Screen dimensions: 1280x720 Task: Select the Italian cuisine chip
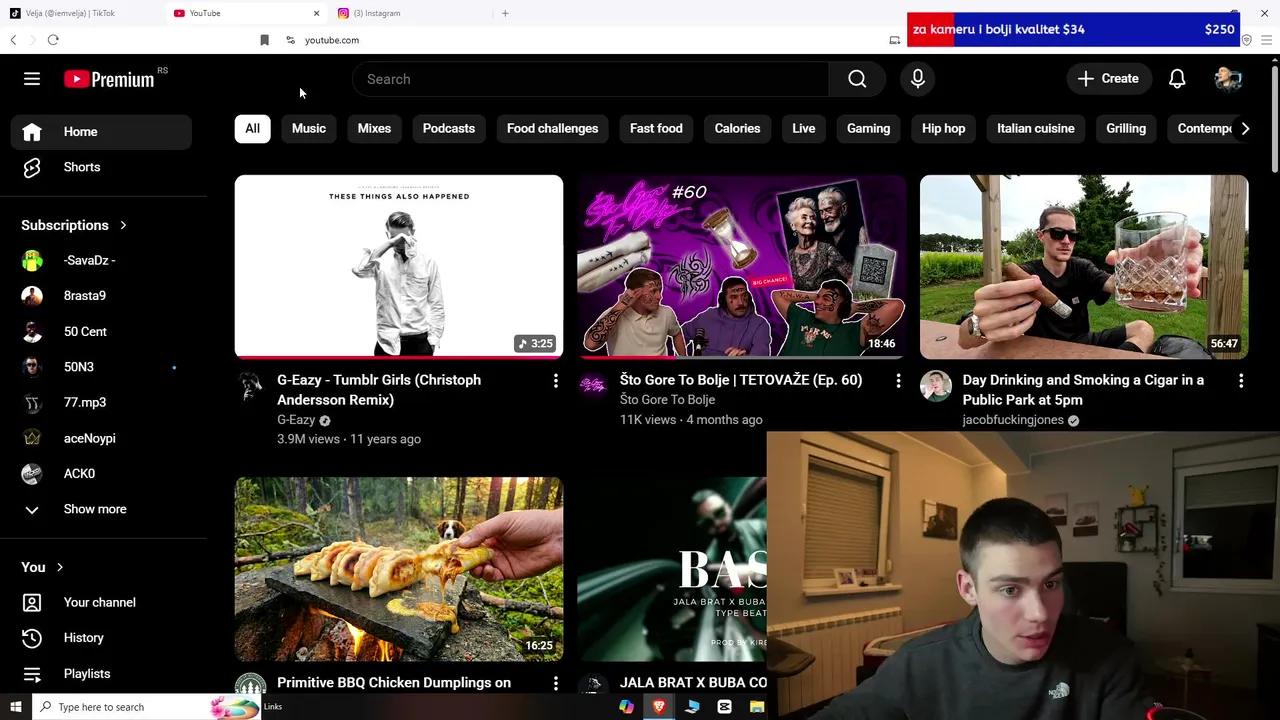click(x=1035, y=128)
